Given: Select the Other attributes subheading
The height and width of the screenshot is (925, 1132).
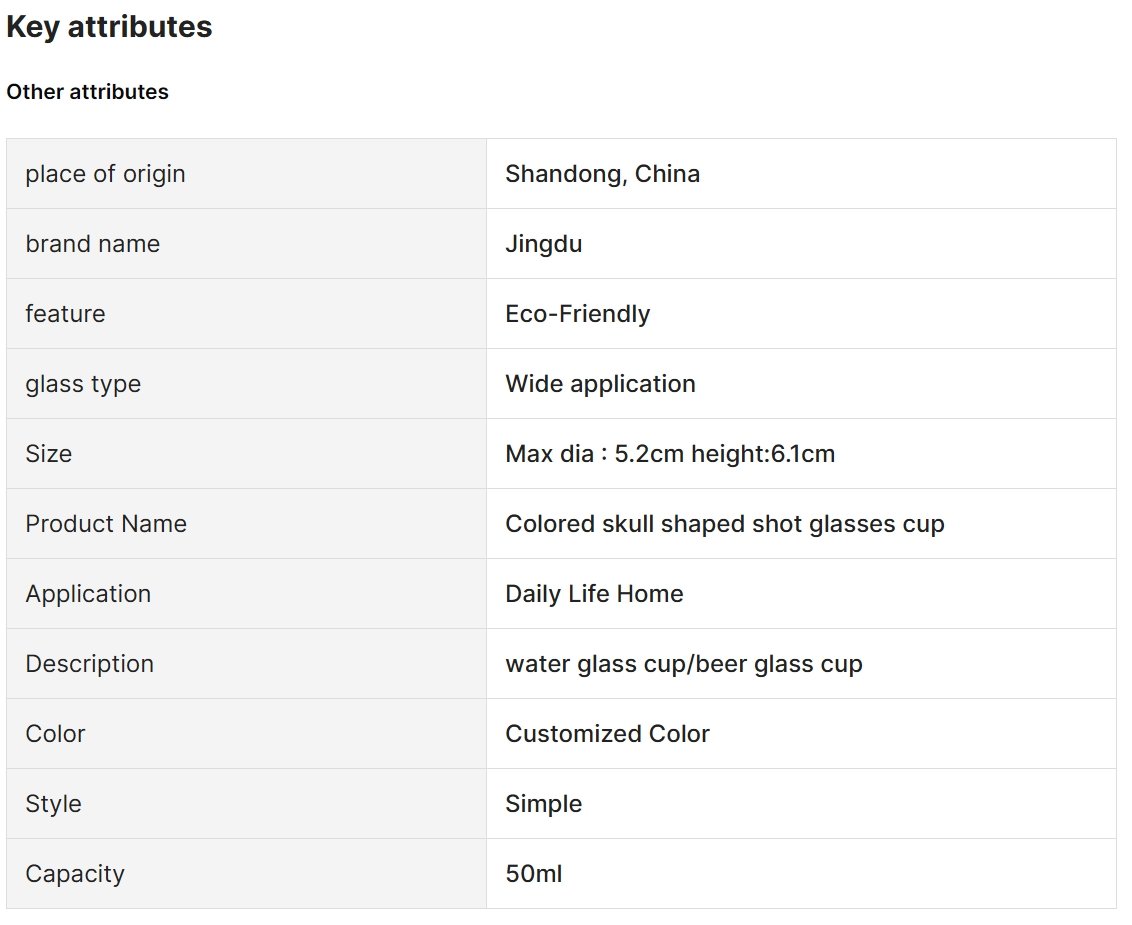Looking at the screenshot, I should click(87, 92).
